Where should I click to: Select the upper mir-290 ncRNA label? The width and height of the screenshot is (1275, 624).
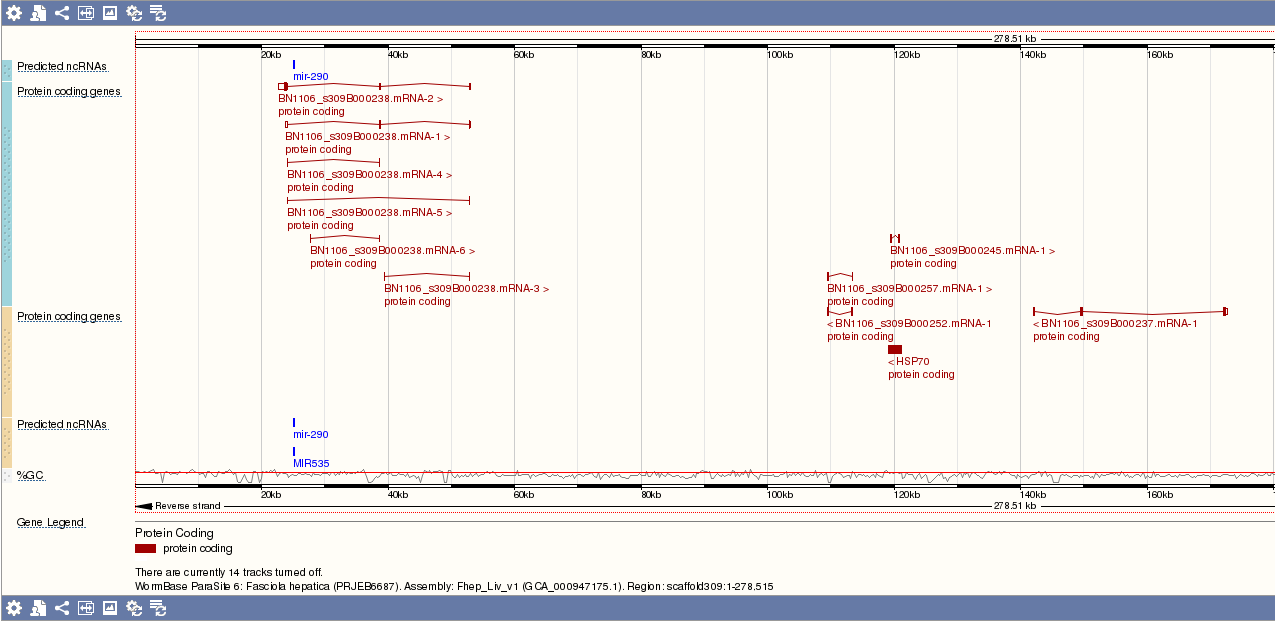click(310, 77)
